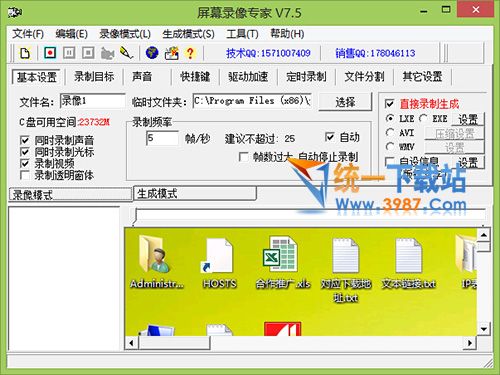Click the pause recording toolbar icon
The height and width of the screenshot is (375, 500).
coord(69,53)
